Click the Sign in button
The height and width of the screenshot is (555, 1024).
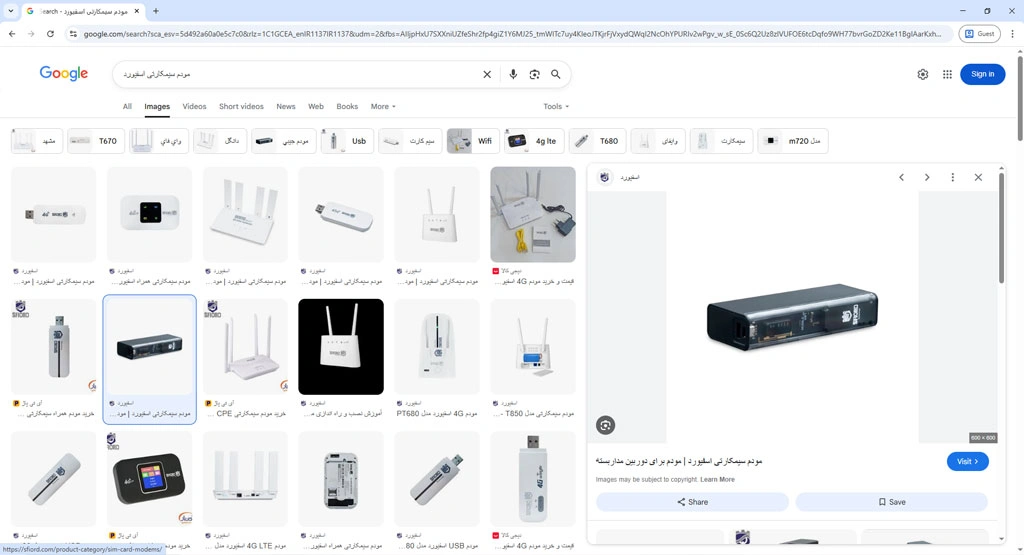pyautogui.click(x=982, y=74)
